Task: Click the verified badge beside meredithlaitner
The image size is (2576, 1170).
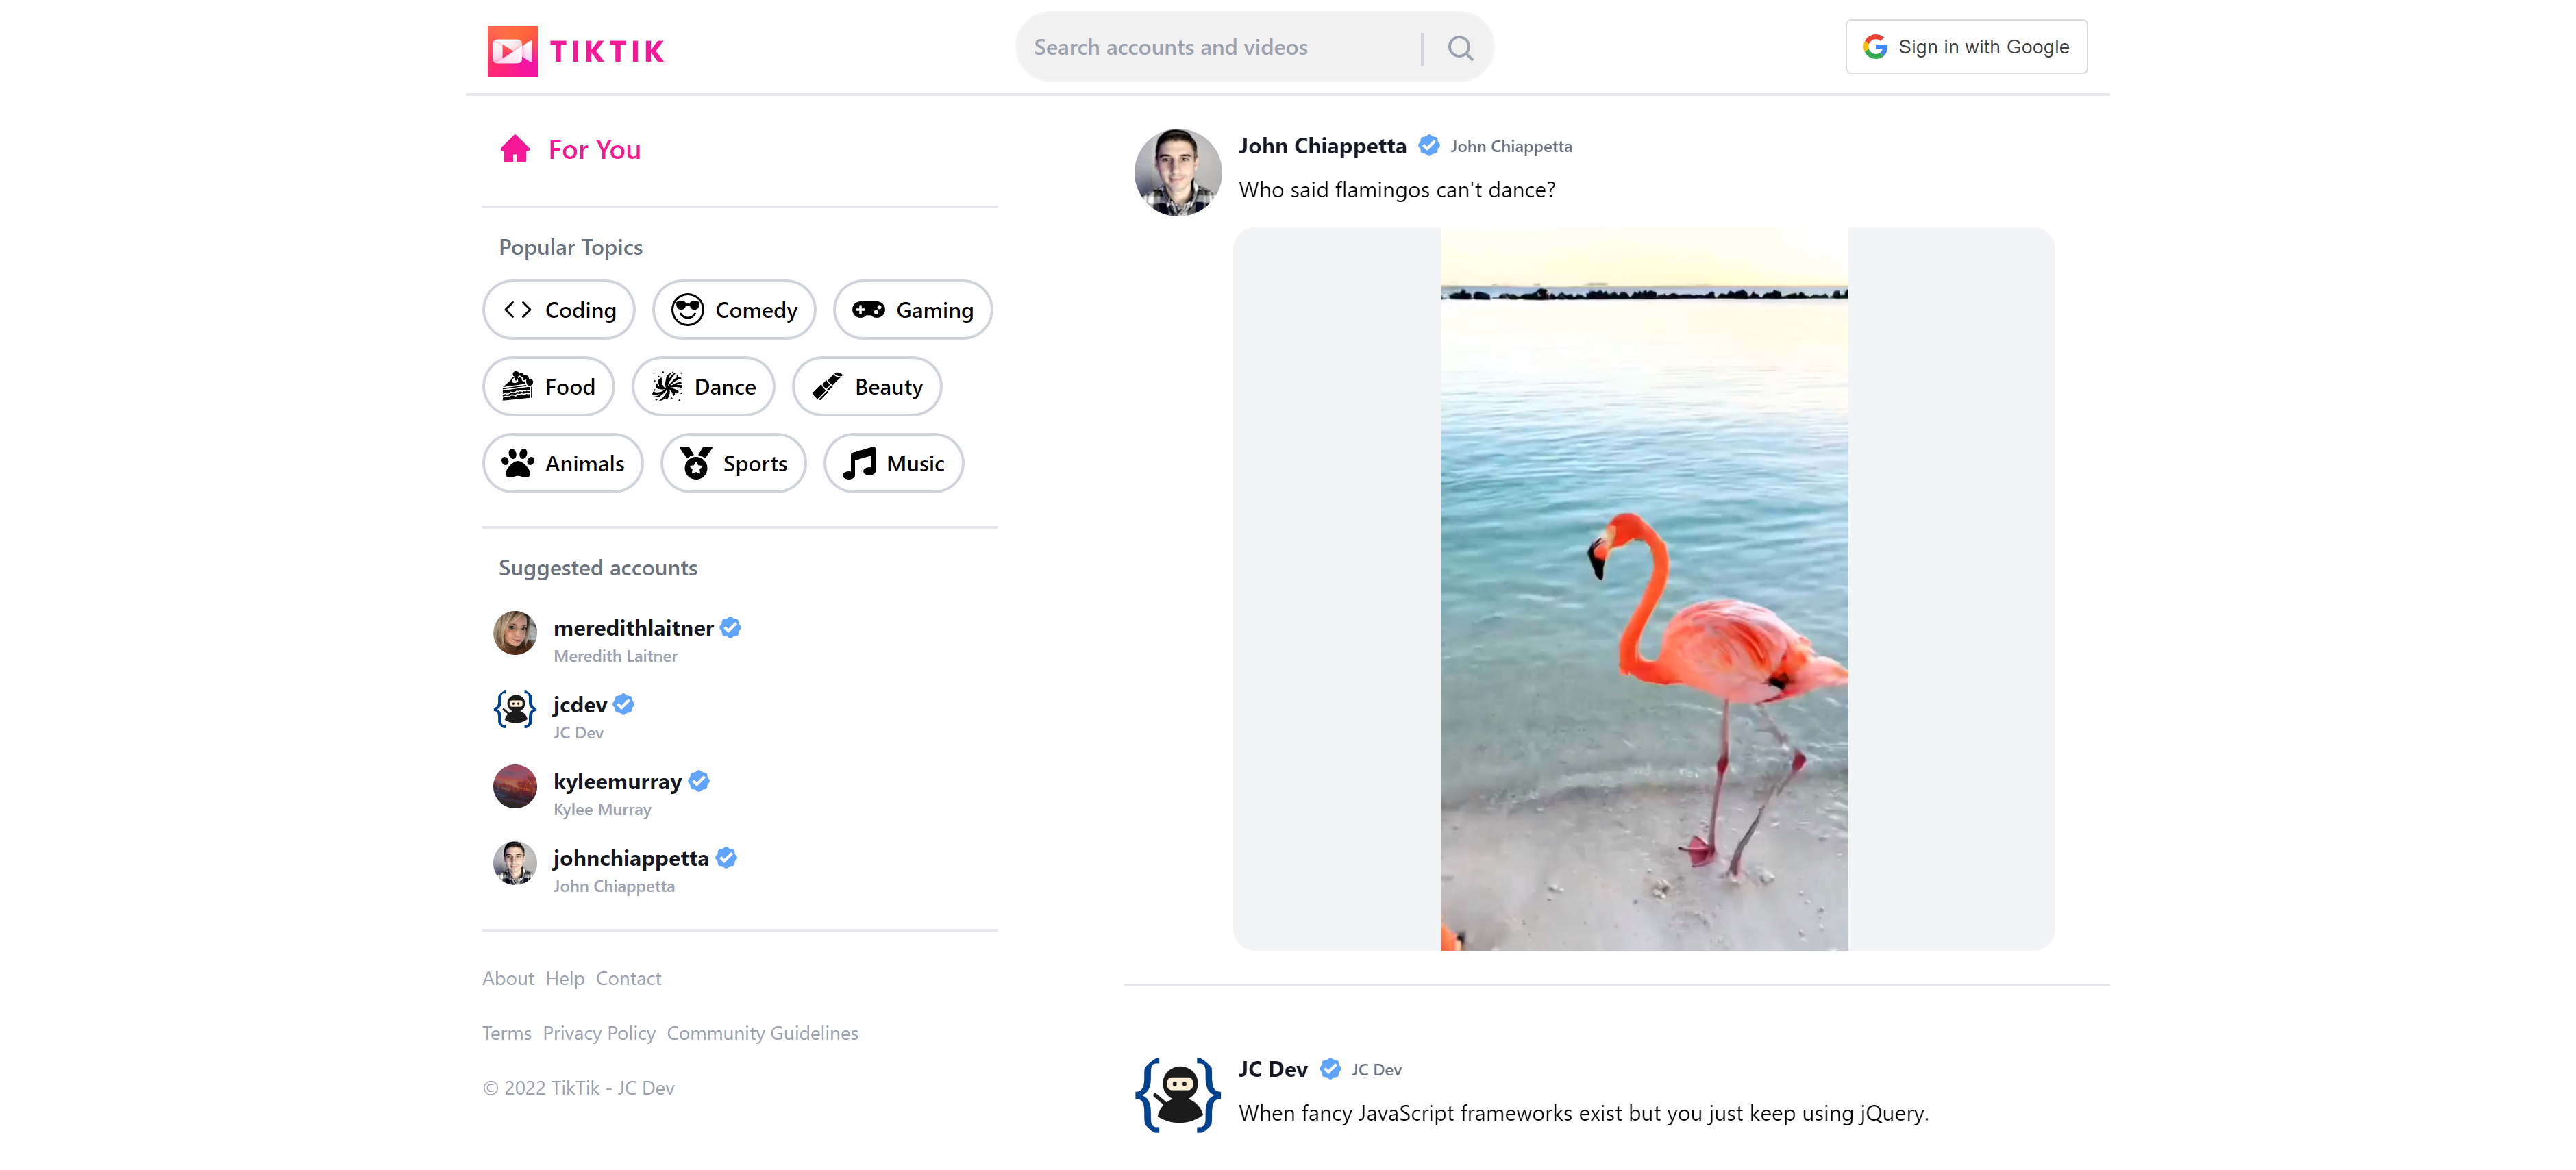Action: (731, 628)
